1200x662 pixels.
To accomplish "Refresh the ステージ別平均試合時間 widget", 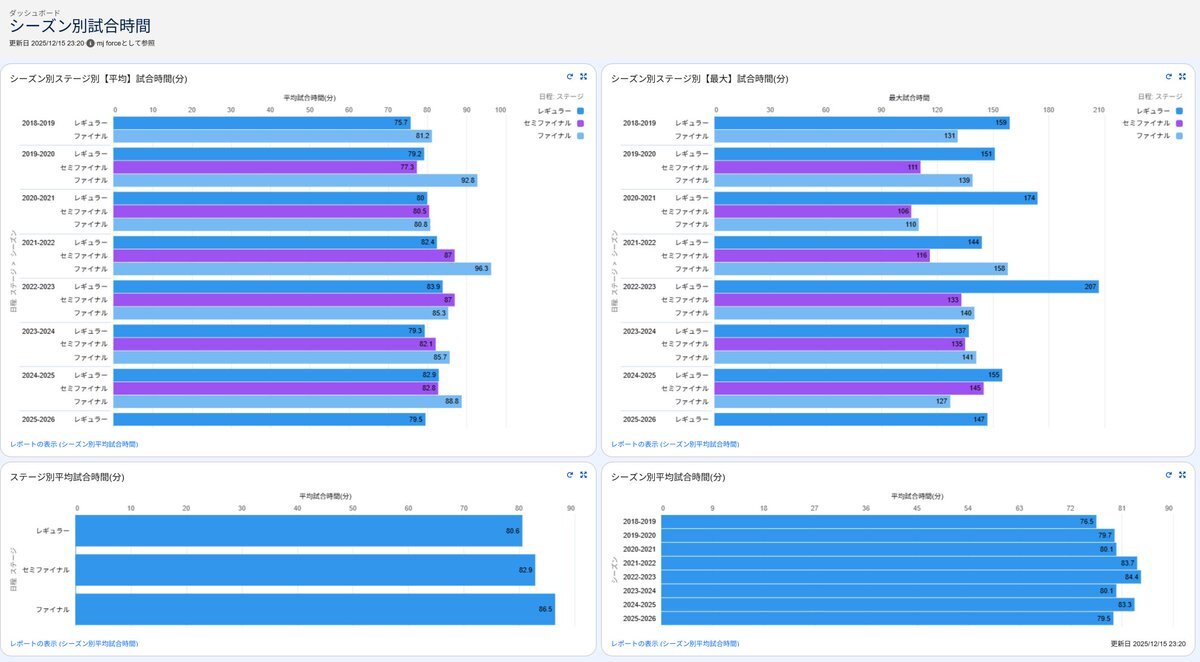I will (569, 475).
